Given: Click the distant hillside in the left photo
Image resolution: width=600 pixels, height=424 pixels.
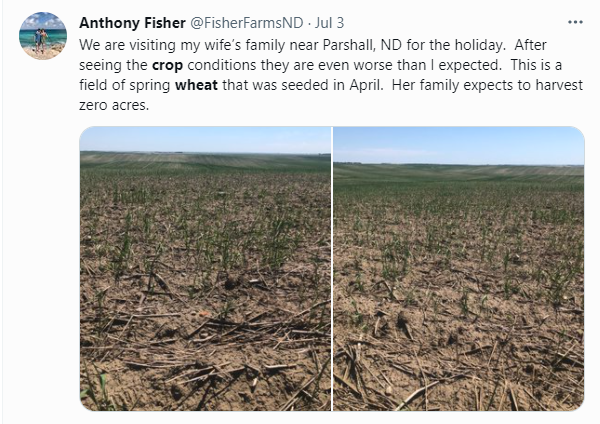Looking at the screenshot, I should 205,161.
